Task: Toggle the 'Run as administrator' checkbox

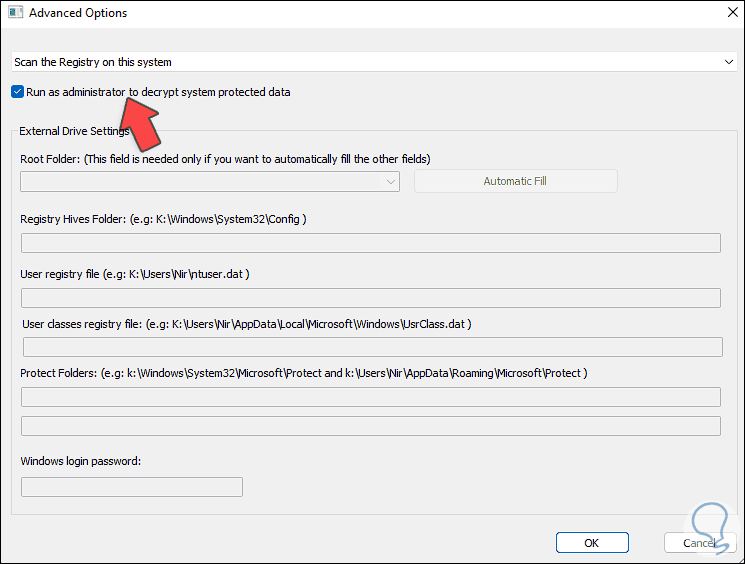Action: [x=18, y=92]
